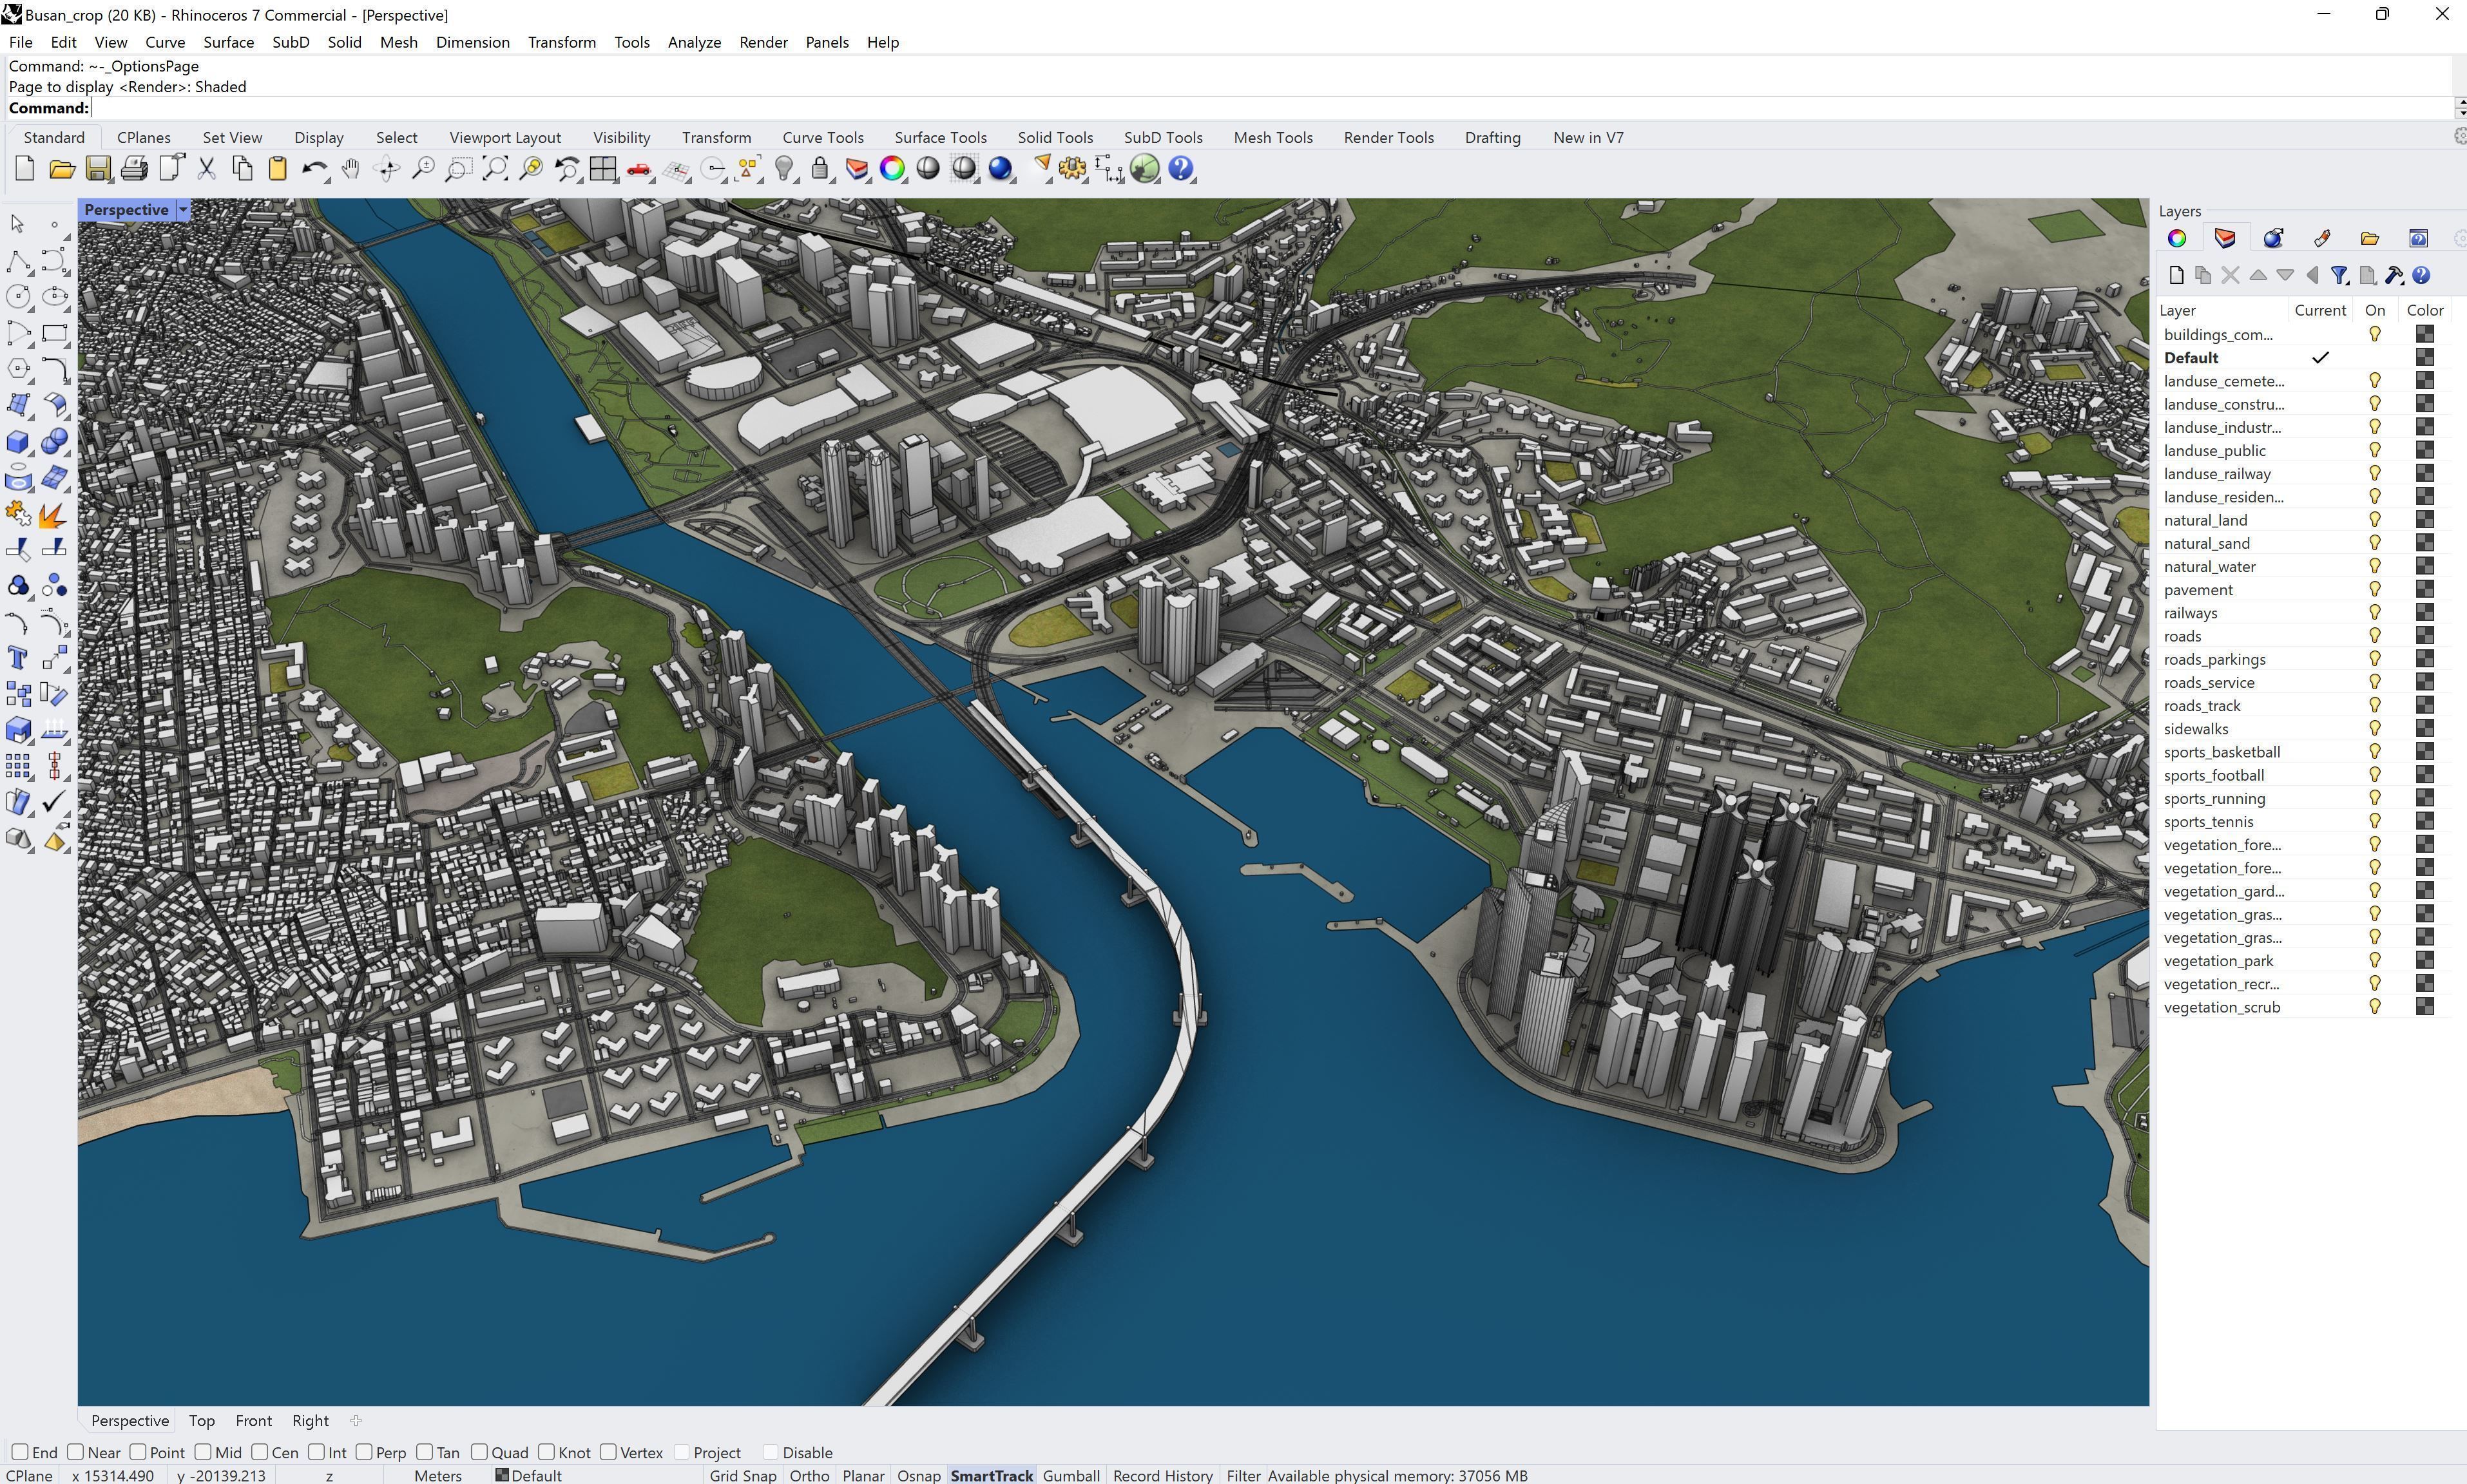Click the padlock Lock objects icon

820,169
